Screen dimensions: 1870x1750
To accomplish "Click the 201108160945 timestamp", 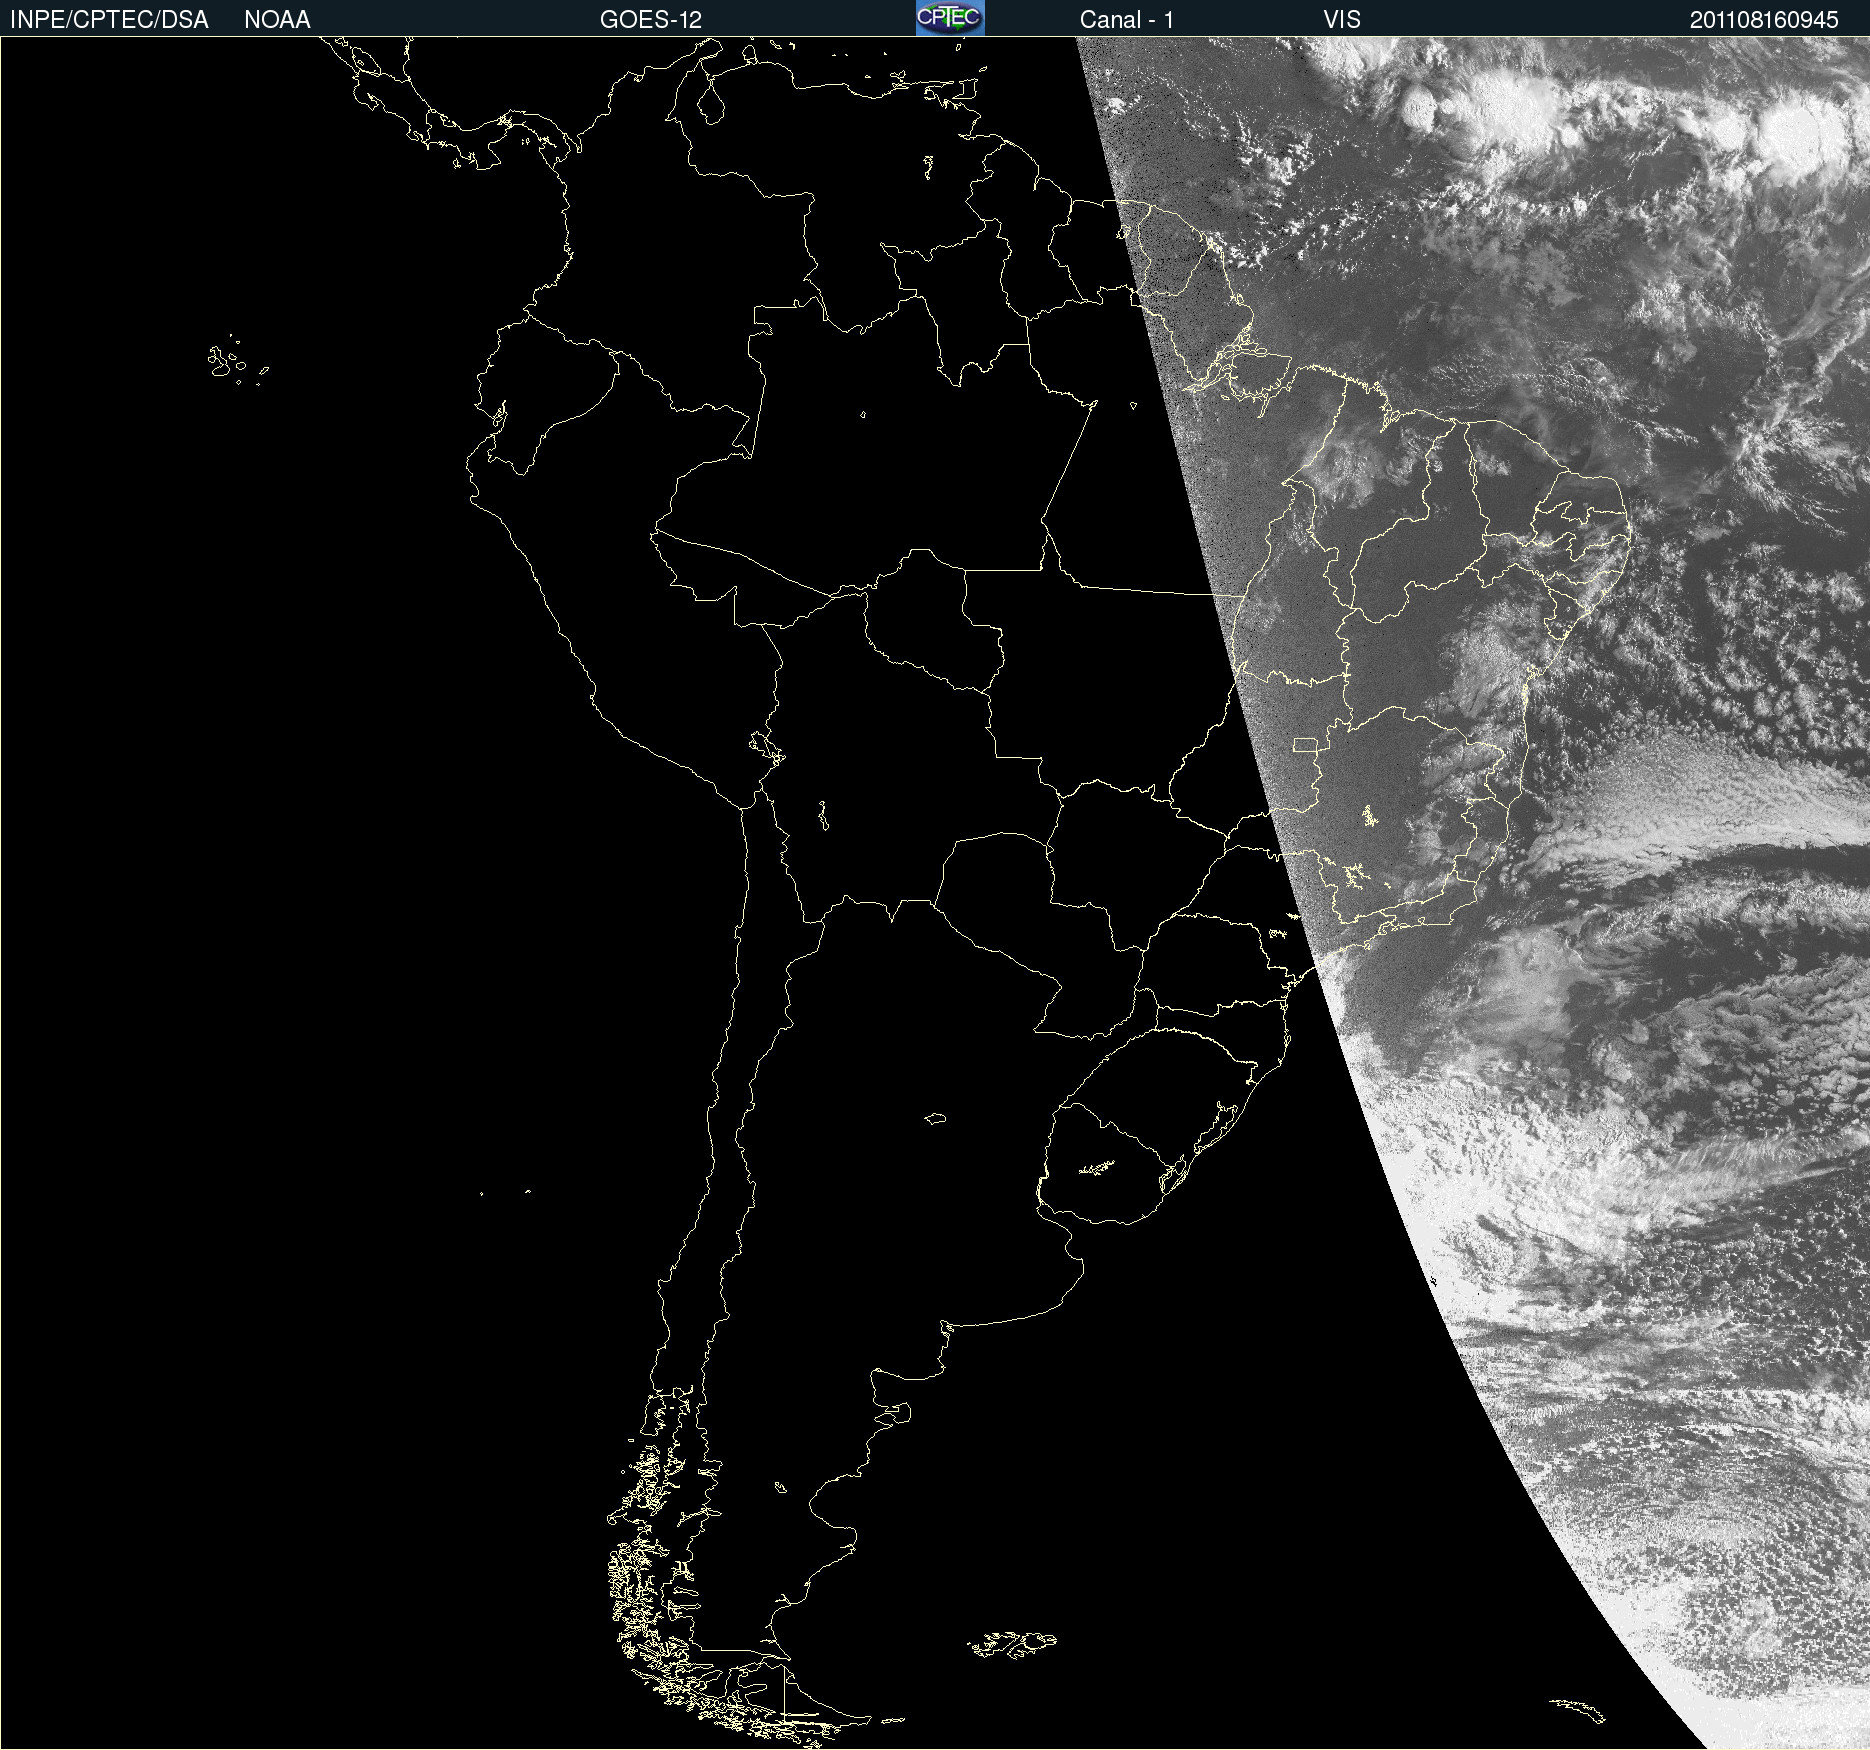I will tap(1764, 20).
